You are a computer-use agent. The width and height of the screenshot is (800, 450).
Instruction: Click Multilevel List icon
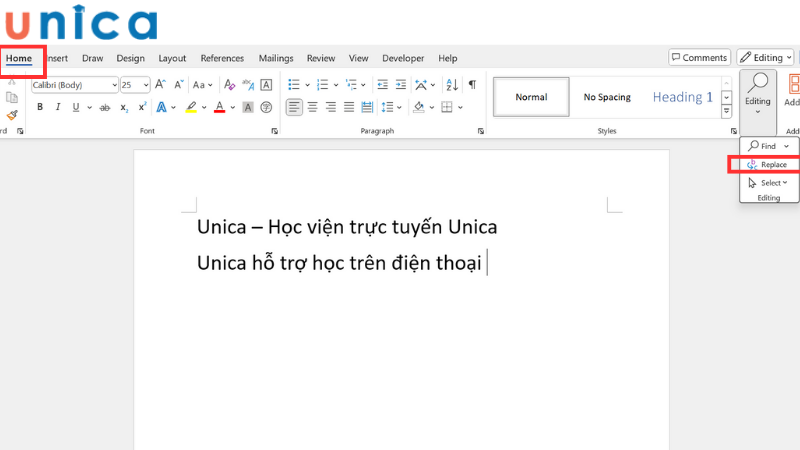351,85
